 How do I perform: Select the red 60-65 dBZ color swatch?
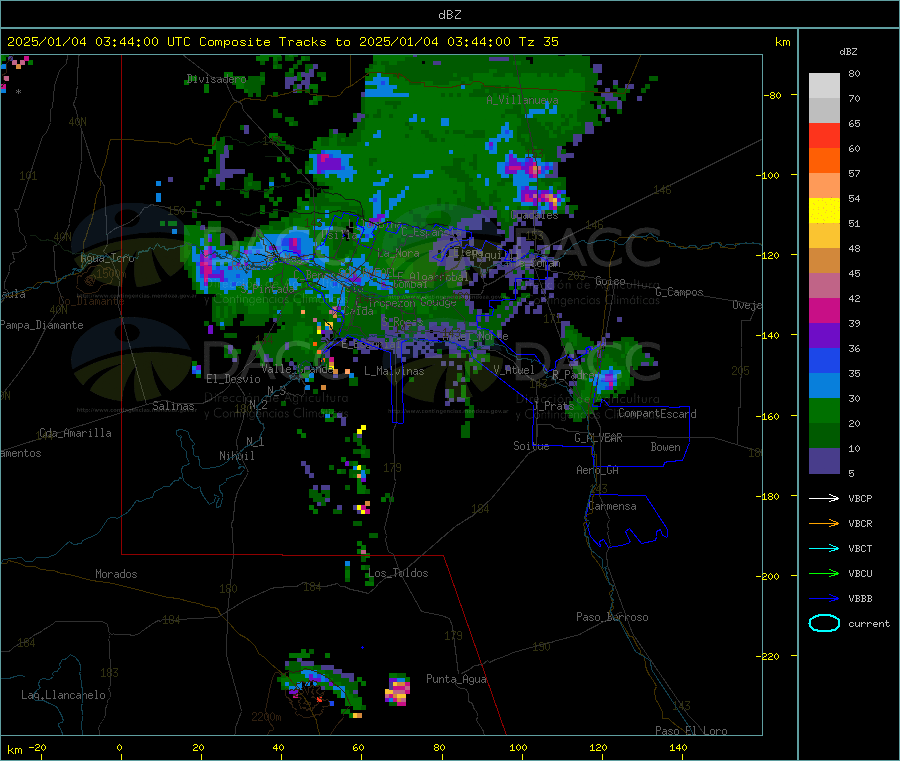[824, 135]
